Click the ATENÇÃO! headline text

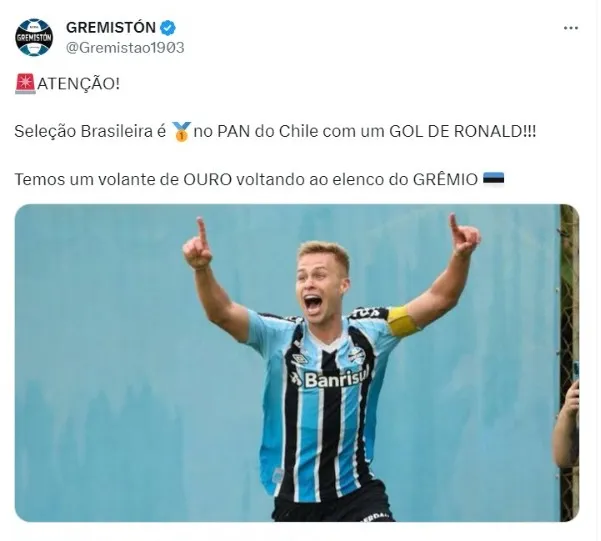79,84
